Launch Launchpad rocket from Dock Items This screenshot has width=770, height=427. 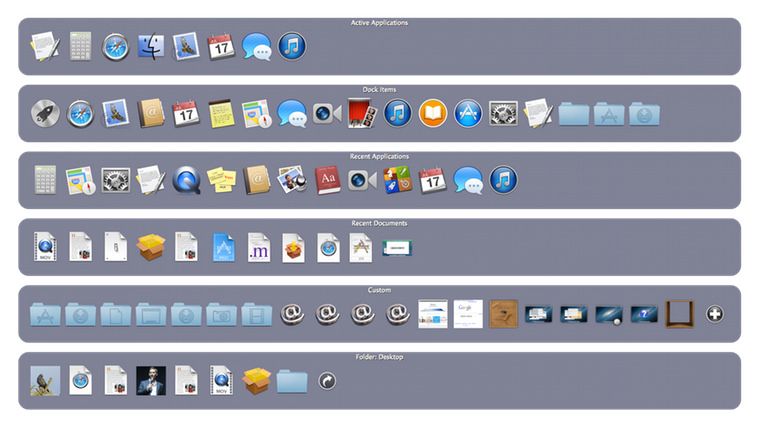(45, 113)
